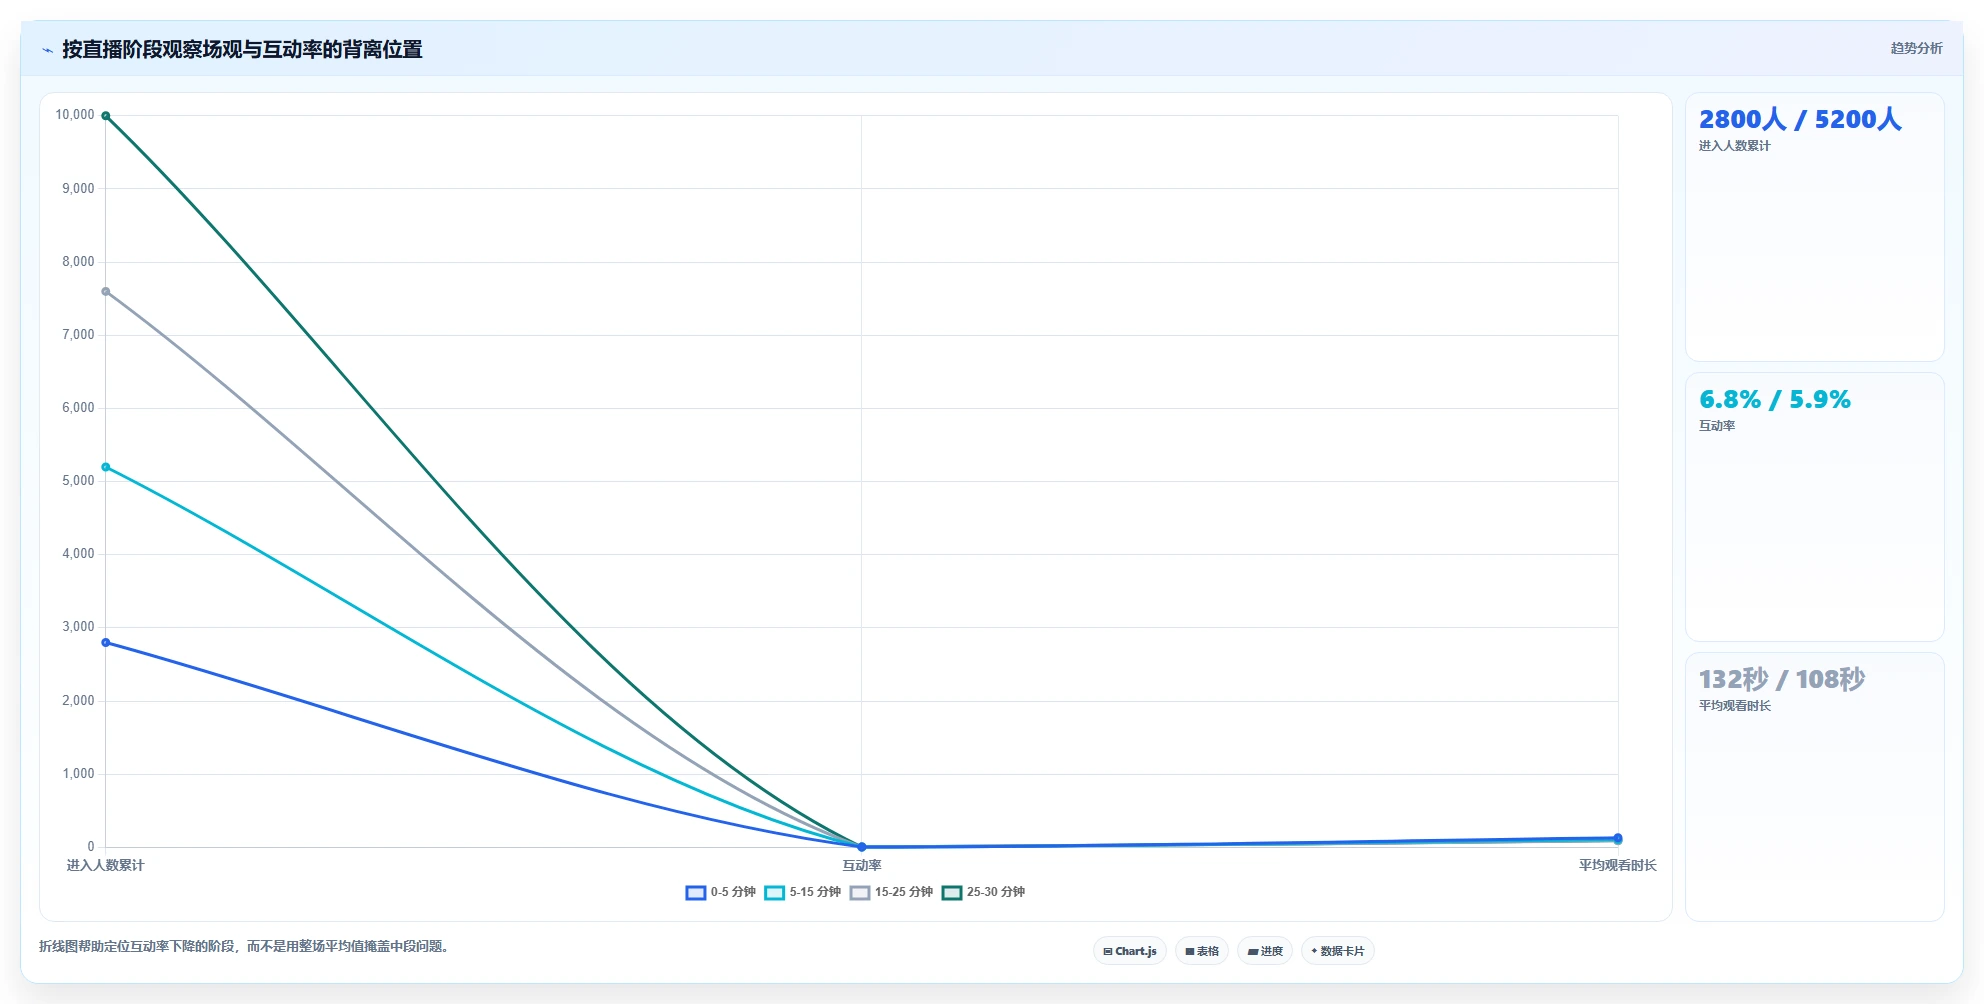Click the 10,000 data point of 25-30 分钟 line
The width and height of the screenshot is (1984, 1004).
click(x=106, y=116)
